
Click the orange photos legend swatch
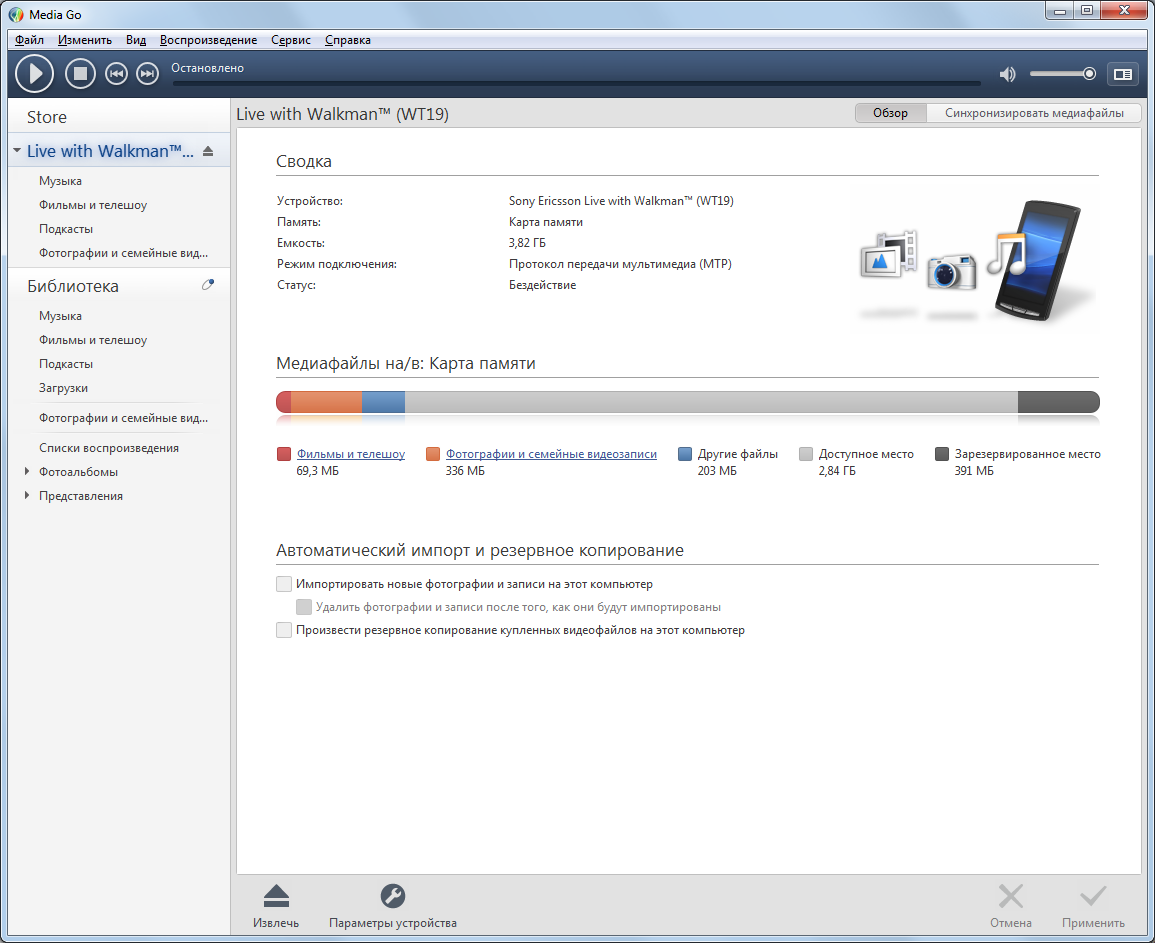point(433,454)
